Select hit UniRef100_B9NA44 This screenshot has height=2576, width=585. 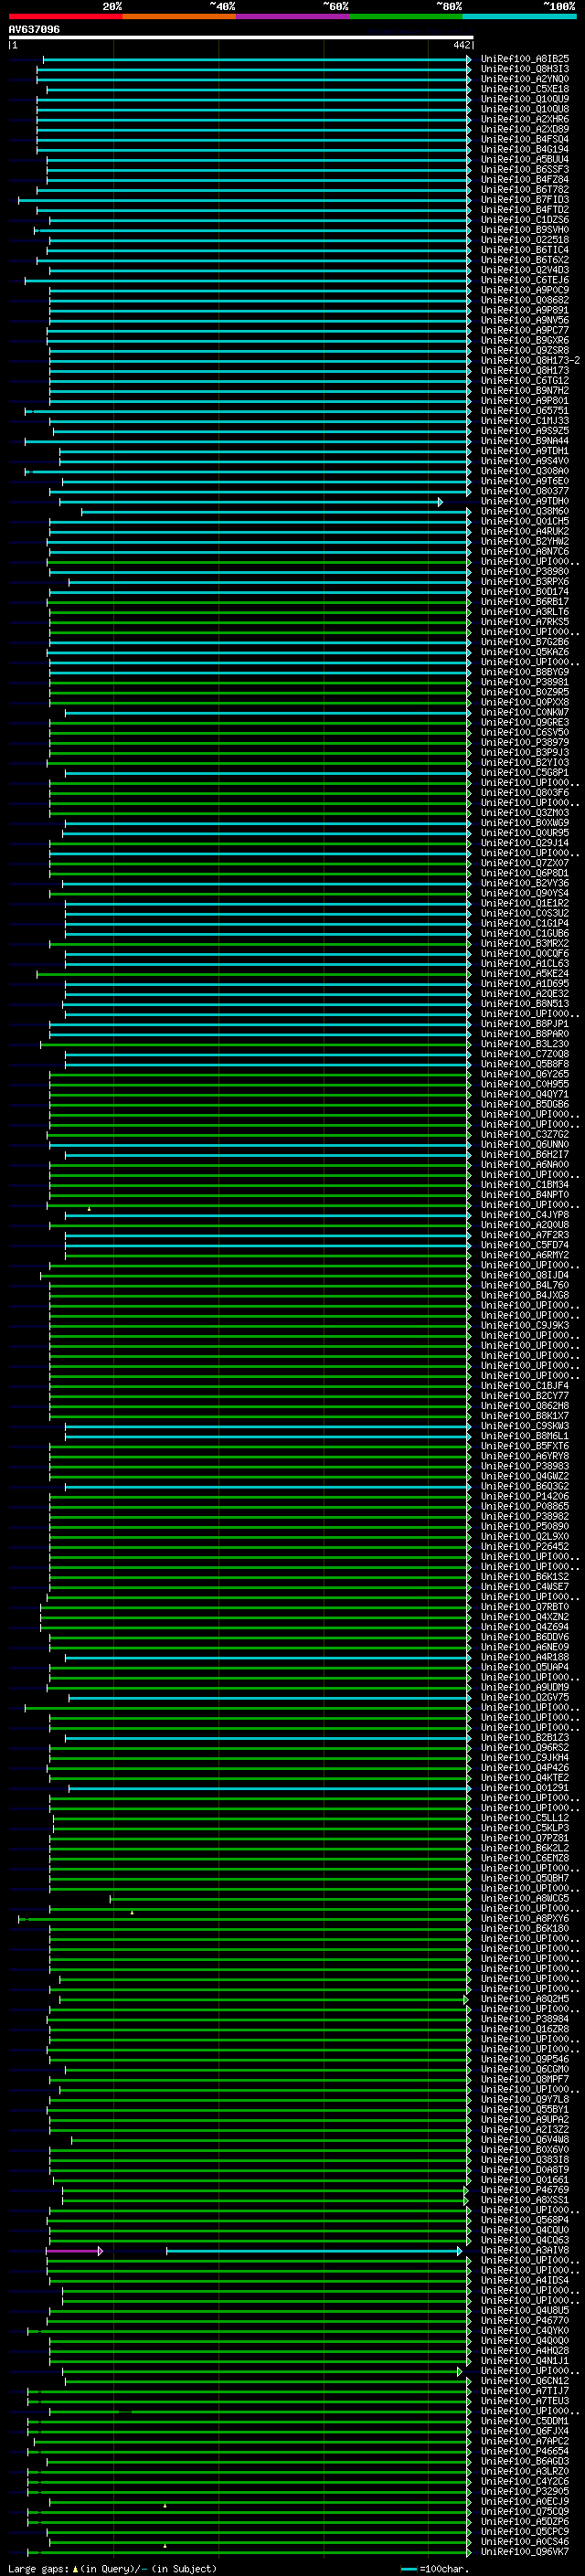click(525, 440)
